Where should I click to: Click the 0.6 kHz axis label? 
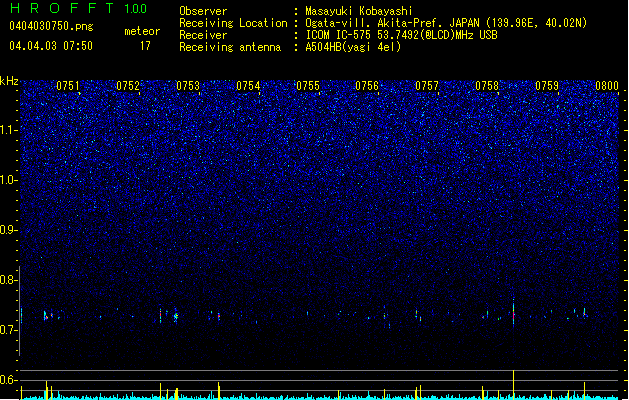[9, 380]
